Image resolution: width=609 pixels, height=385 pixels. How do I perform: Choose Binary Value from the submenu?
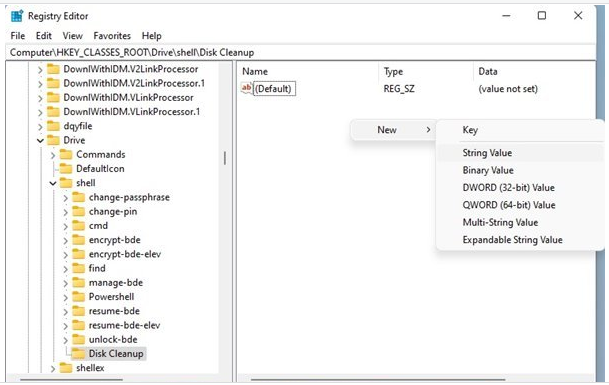520,170
